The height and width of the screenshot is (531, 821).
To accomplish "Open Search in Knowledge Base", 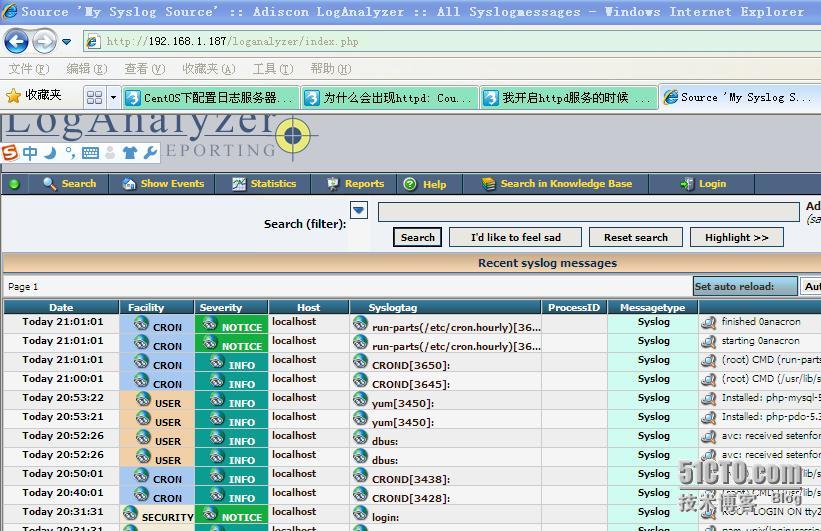I will pos(557,184).
